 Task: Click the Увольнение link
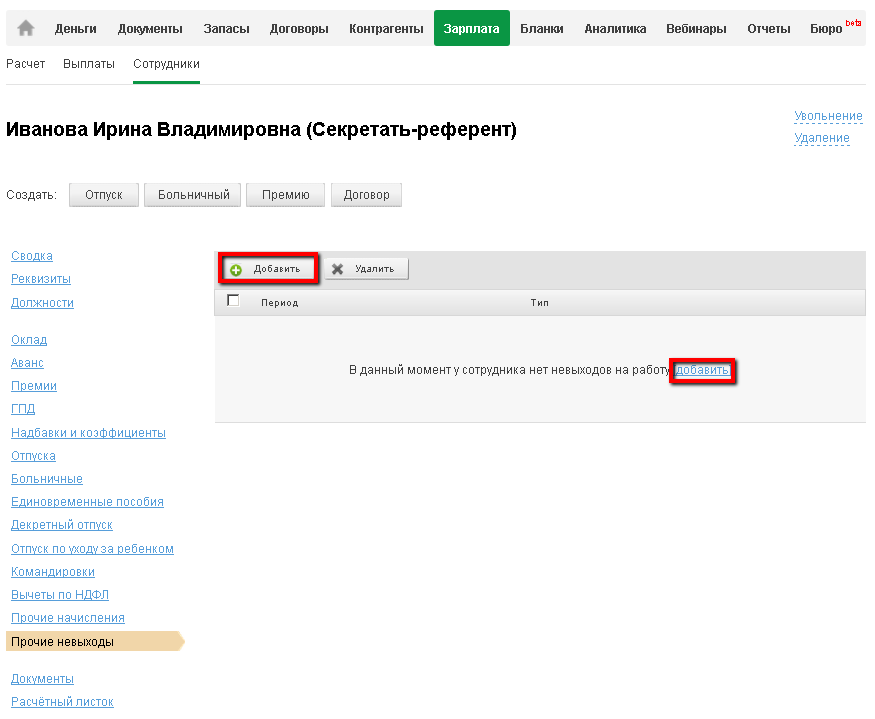click(x=828, y=116)
